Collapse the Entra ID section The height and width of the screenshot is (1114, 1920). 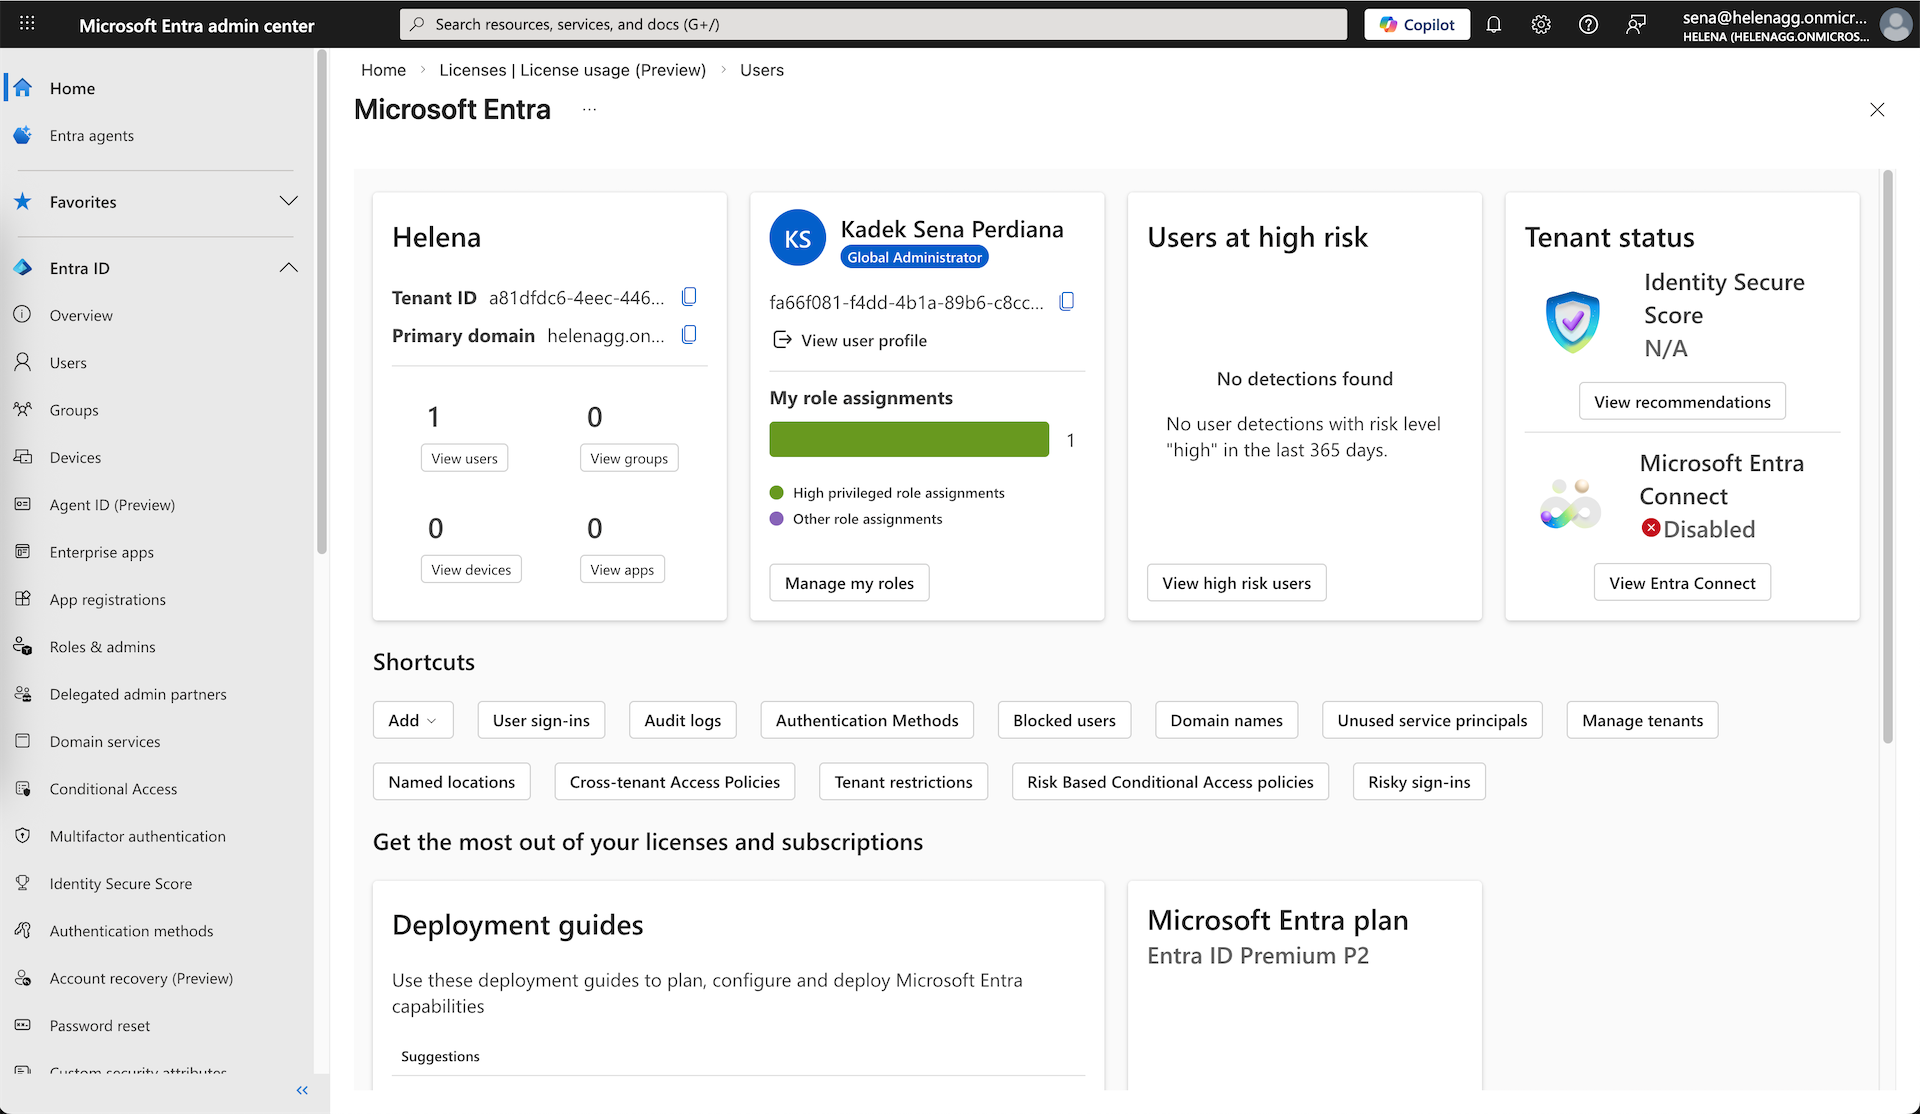point(288,268)
